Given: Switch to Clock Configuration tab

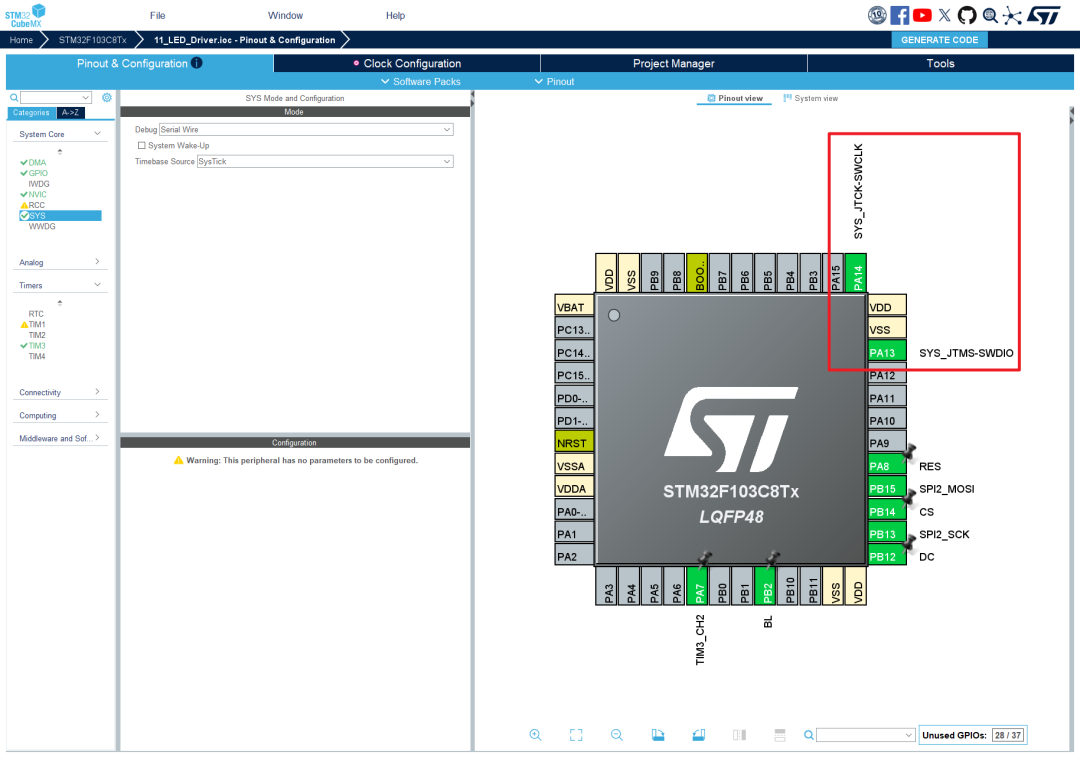Looking at the screenshot, I should 407,63.
